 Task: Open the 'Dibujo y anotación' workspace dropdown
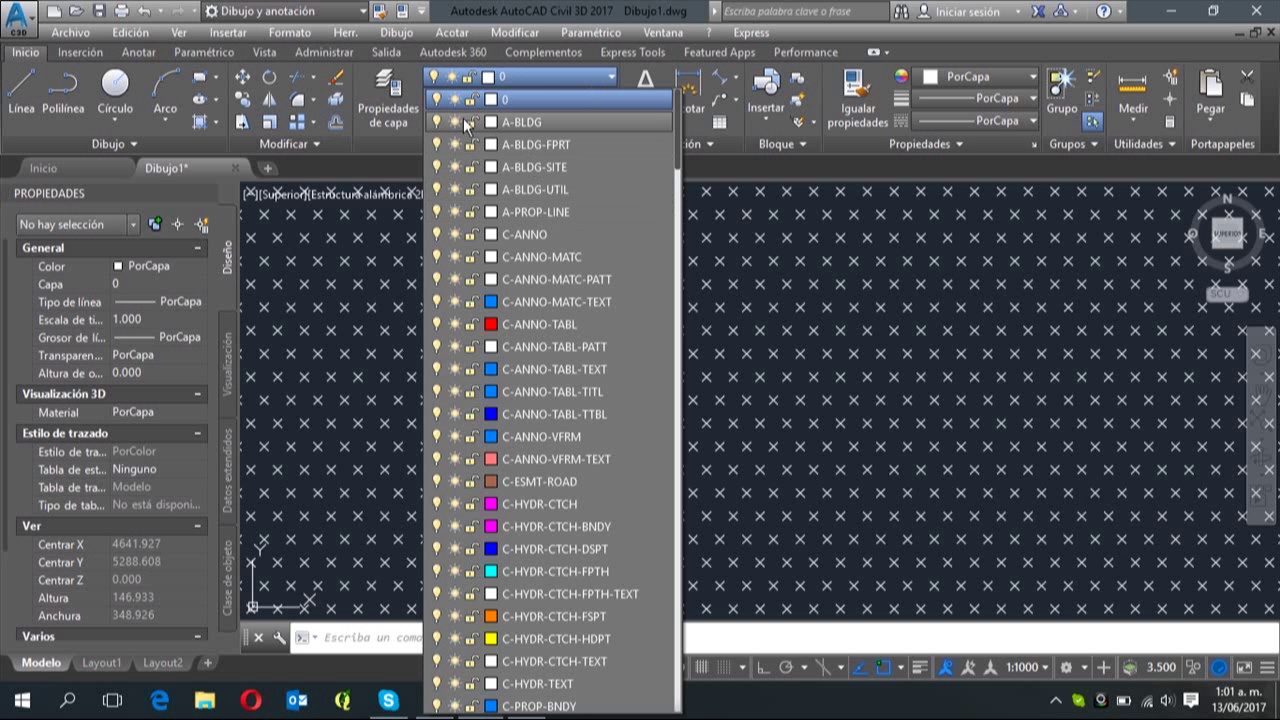coord(285,12)
